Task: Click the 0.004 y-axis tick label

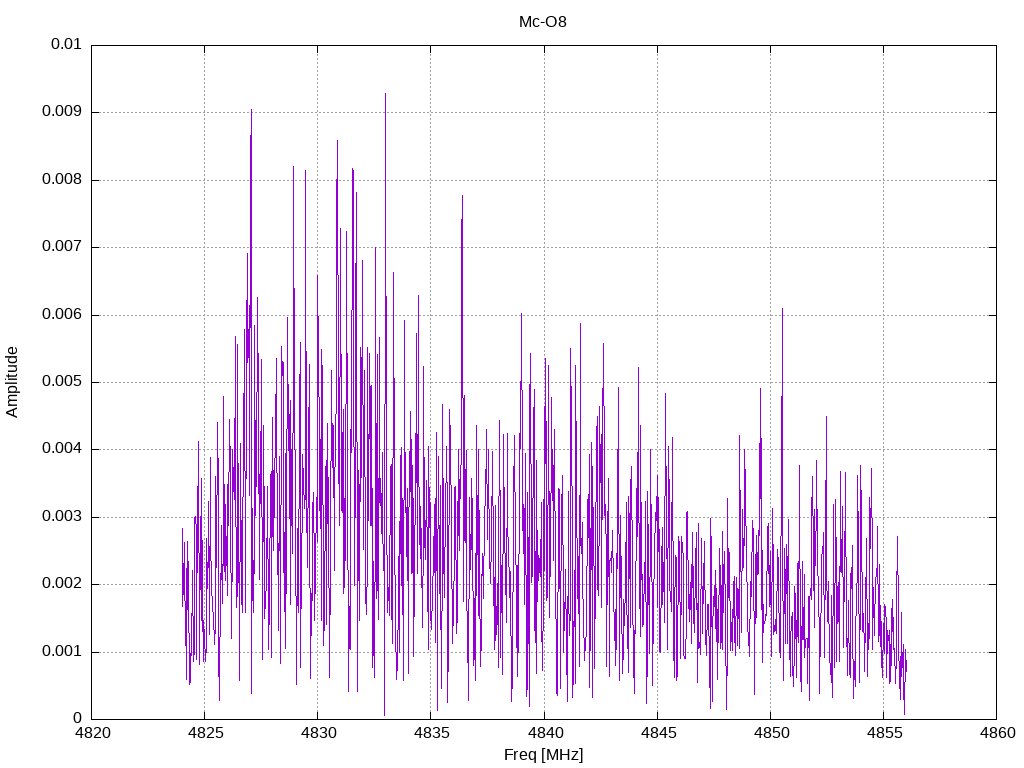Action: click(62, 449)
